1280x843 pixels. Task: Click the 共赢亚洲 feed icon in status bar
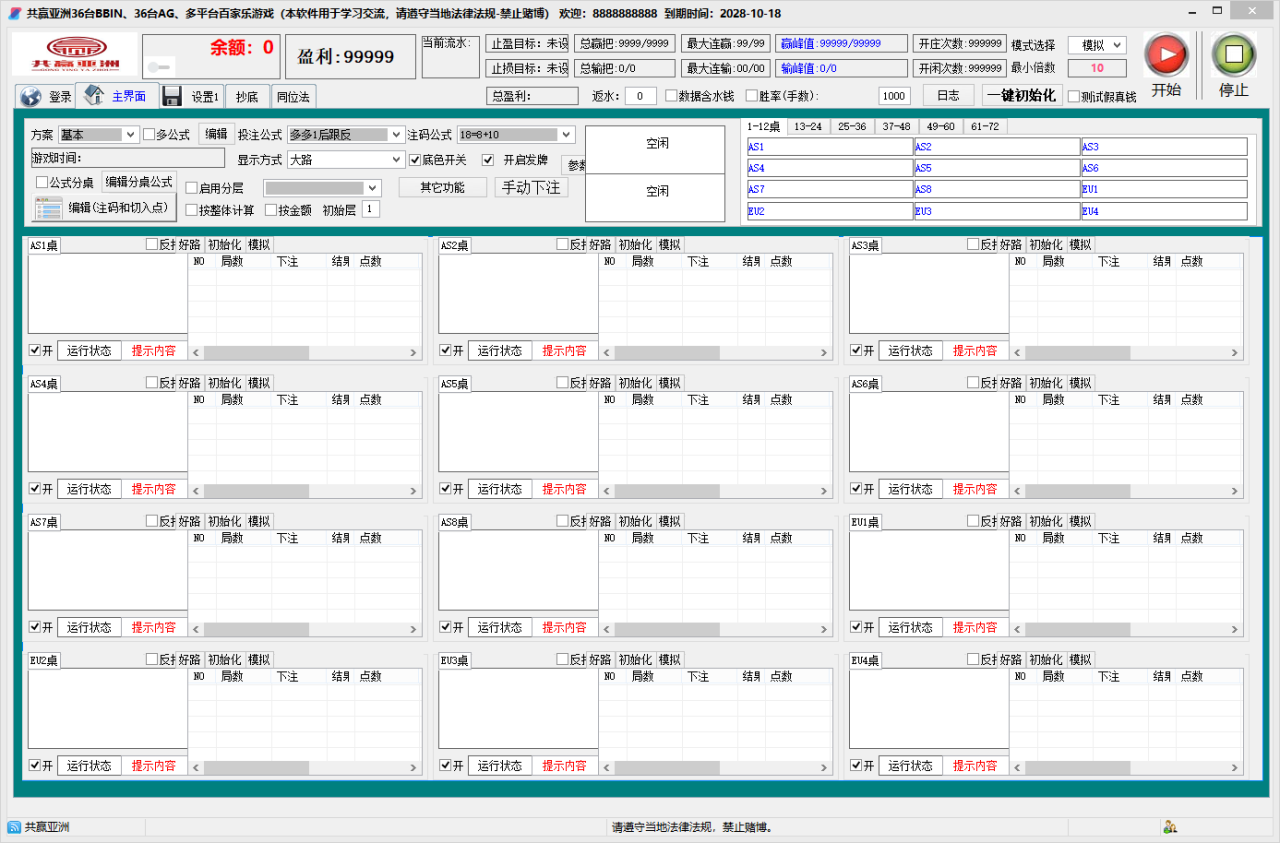[14, 827]
